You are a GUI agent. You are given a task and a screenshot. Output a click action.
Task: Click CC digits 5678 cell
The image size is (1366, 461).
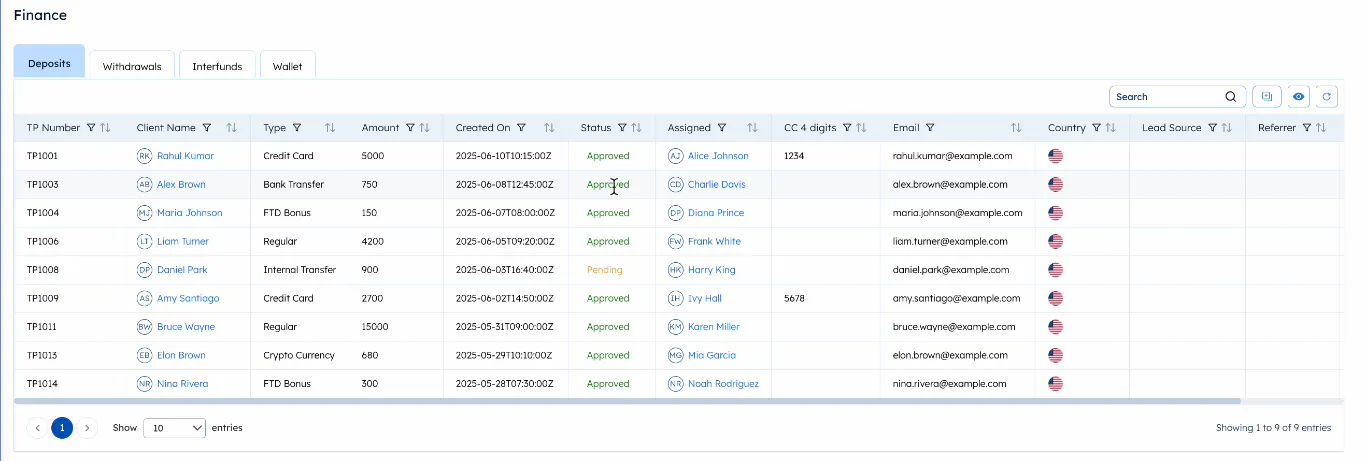click(794, 298)
